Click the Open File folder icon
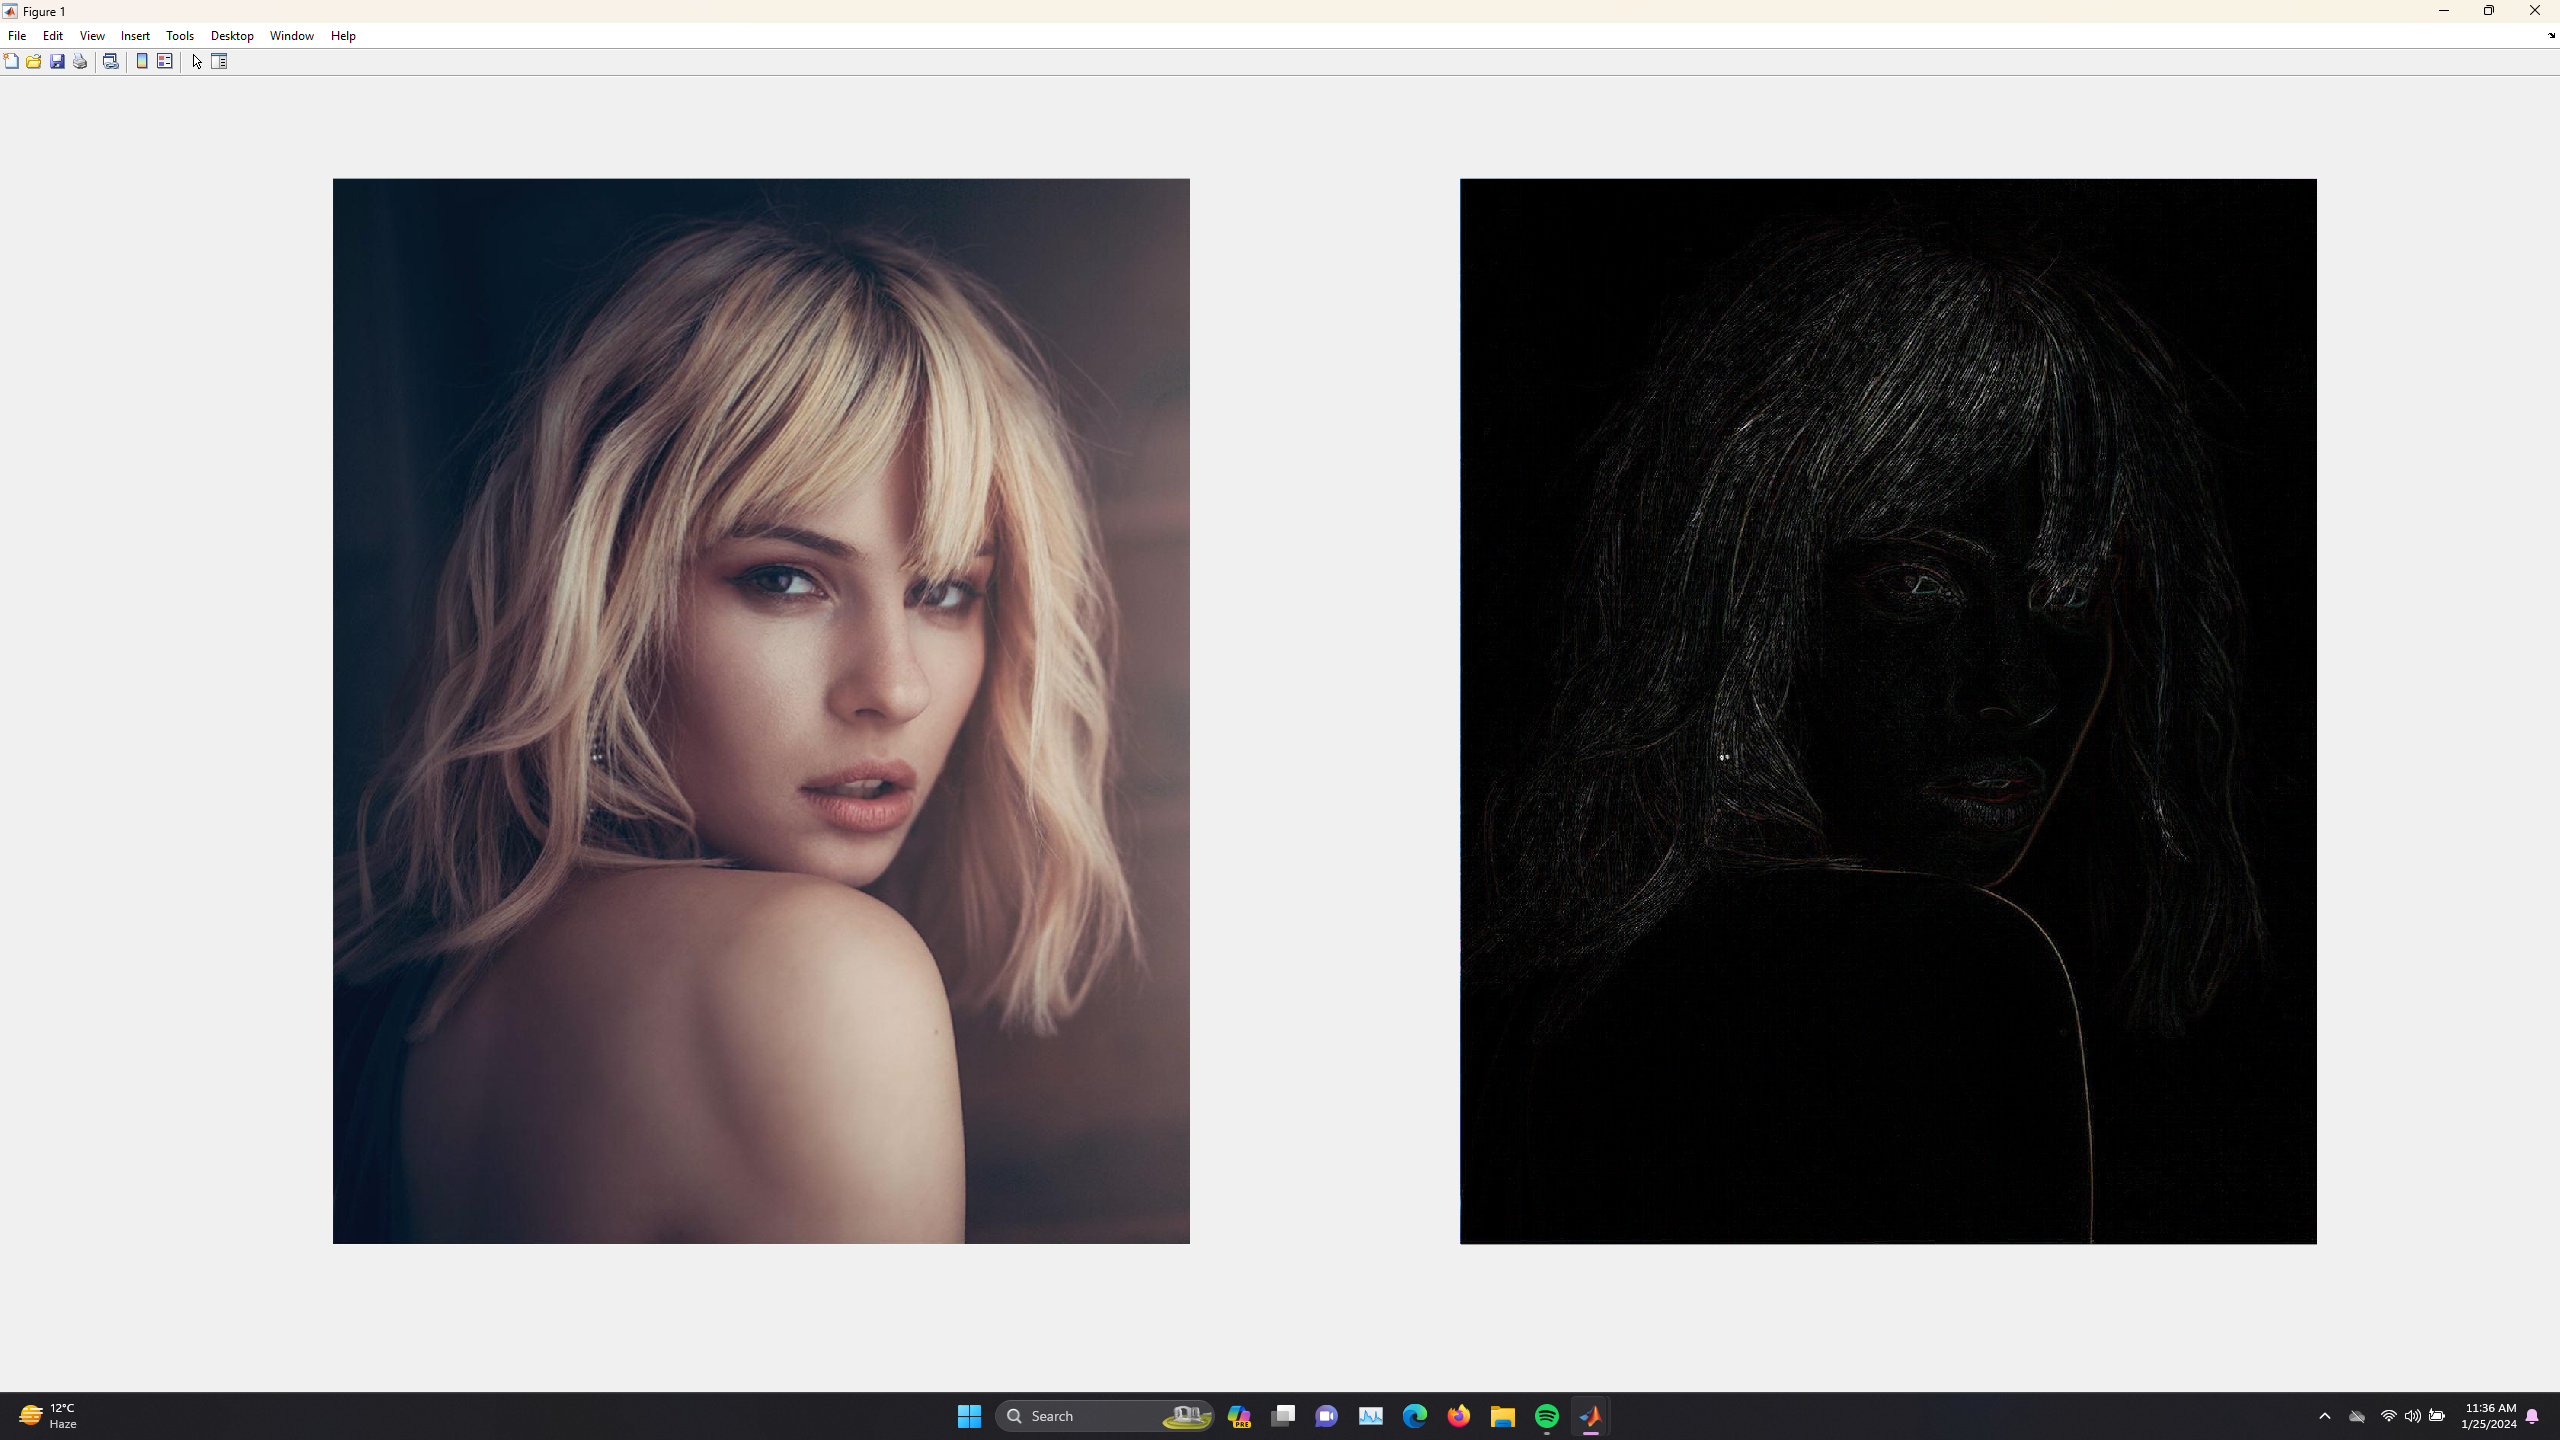 34,62
